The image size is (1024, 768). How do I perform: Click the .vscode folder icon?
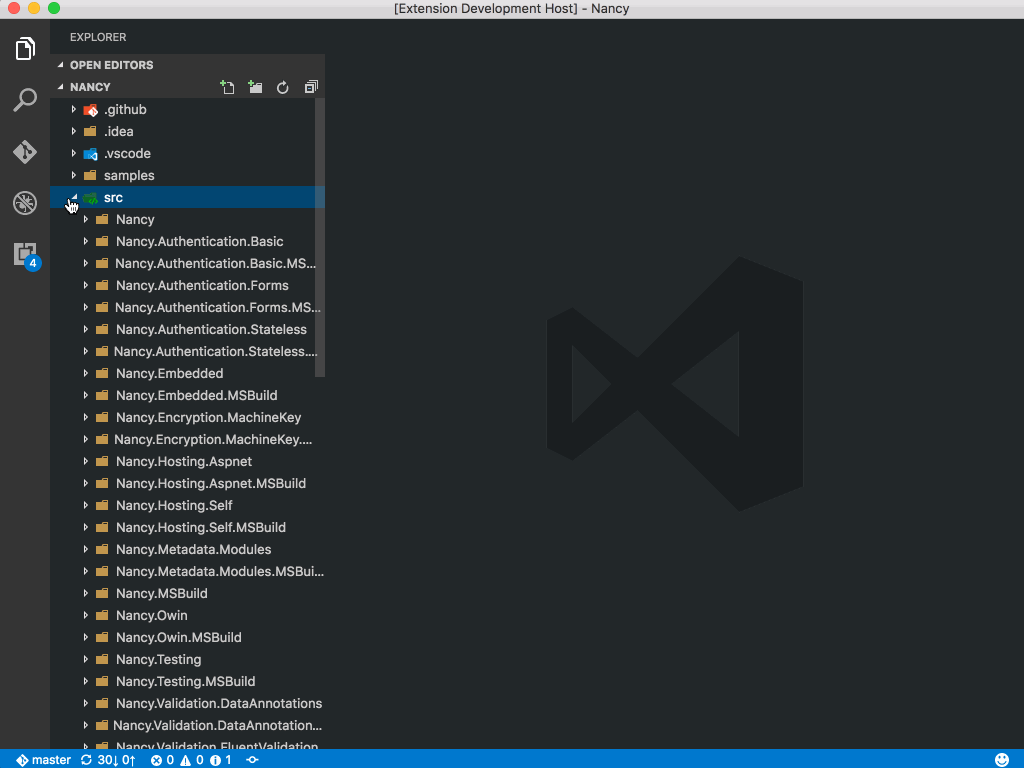(x=91, y=153)
